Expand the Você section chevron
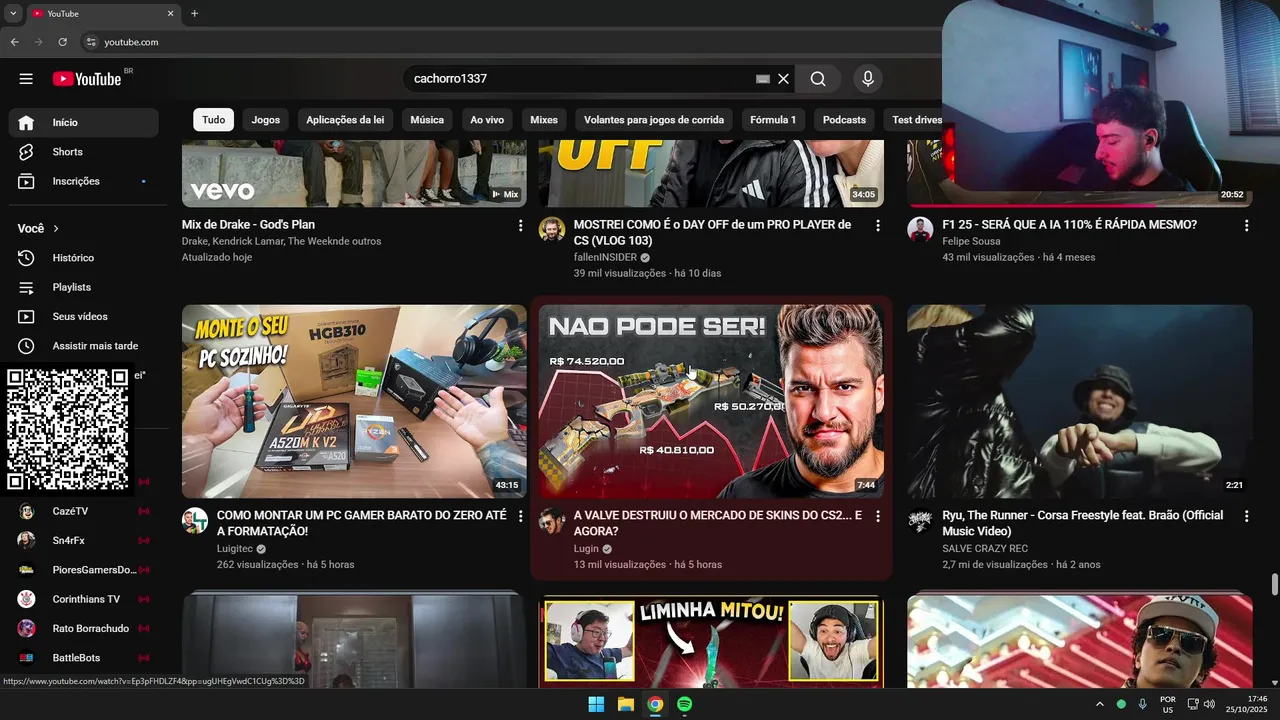Screen dimensions: 1280x720 tap(56, 229)
